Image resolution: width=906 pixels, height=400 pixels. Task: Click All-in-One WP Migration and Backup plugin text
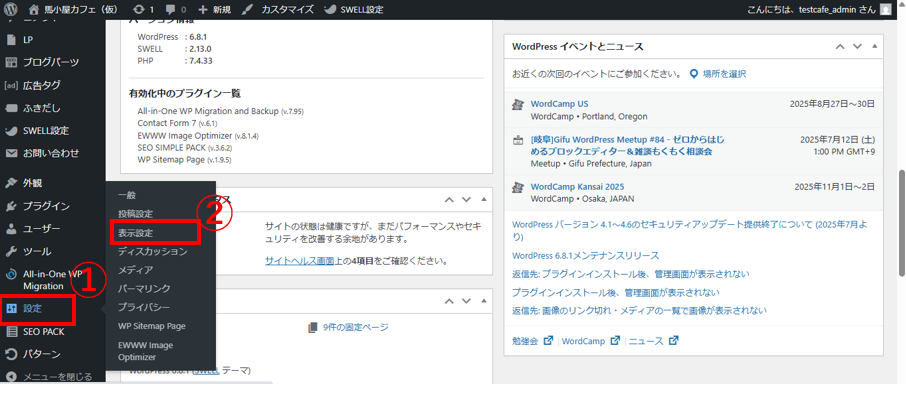[220, 111]
